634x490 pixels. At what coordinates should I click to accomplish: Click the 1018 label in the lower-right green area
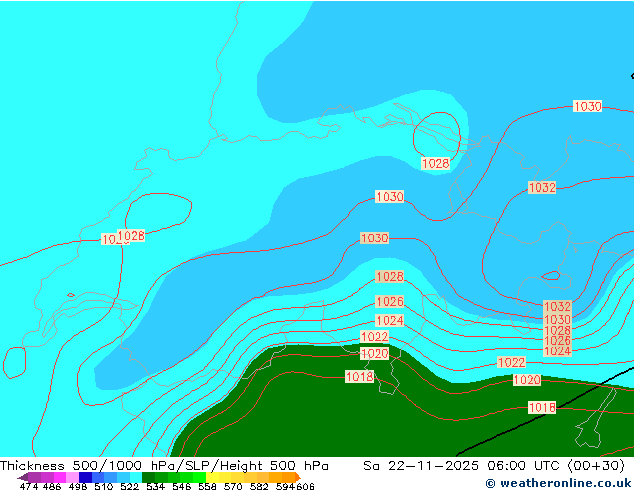point(542,408)
